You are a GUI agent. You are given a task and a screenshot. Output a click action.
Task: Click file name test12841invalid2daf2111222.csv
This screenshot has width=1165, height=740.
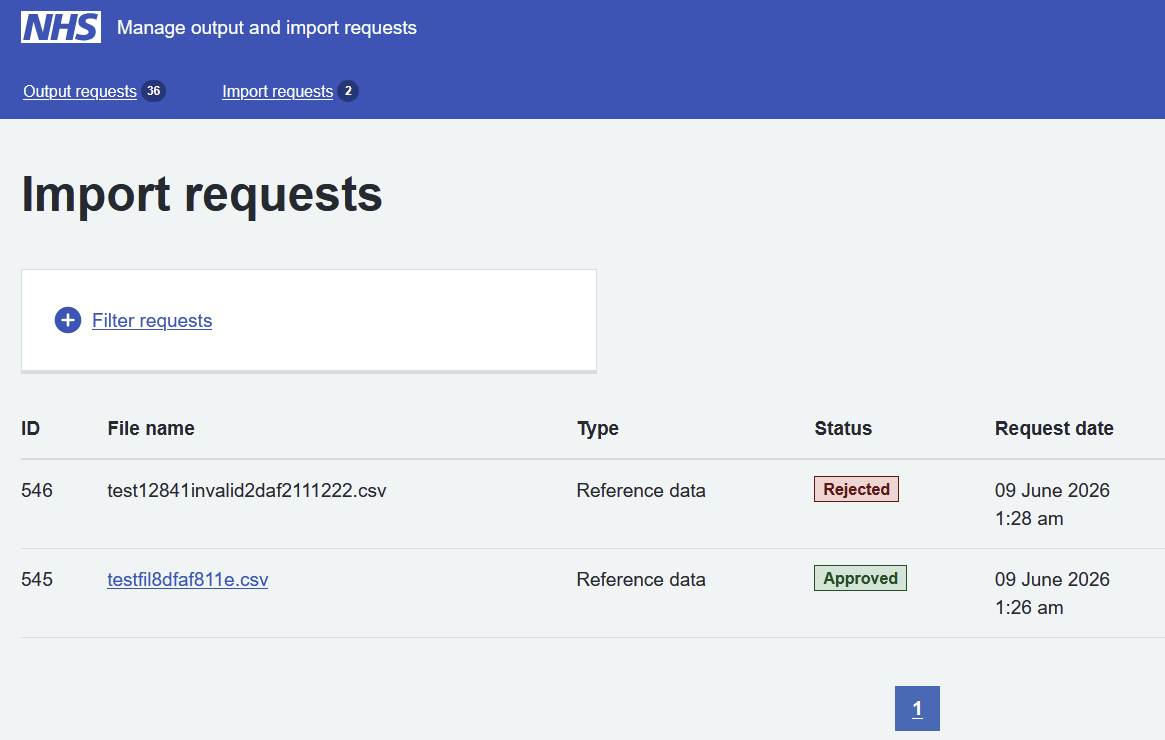coord(247,490)
